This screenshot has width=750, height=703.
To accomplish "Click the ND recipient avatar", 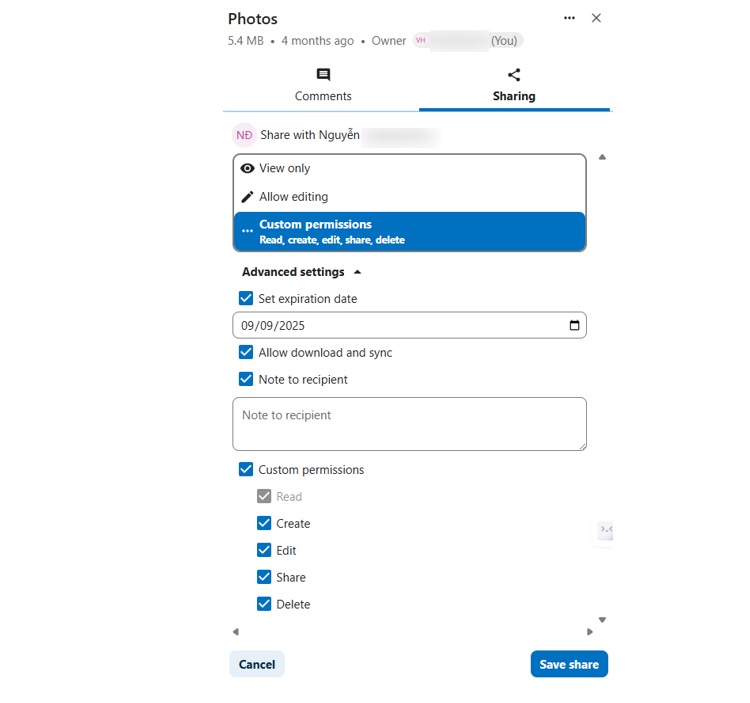I will point(244,135).
